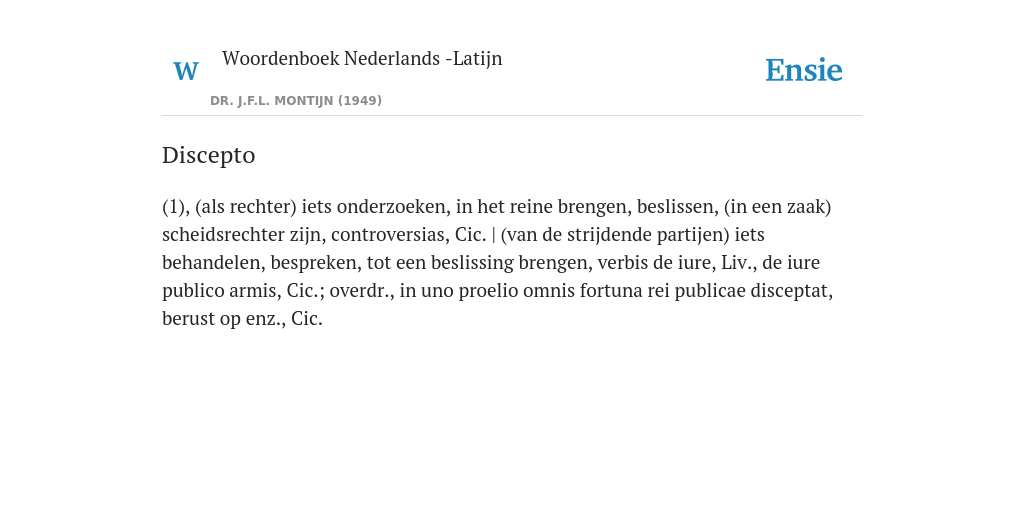Open the Ensie logo link

(x=804, y=70)
